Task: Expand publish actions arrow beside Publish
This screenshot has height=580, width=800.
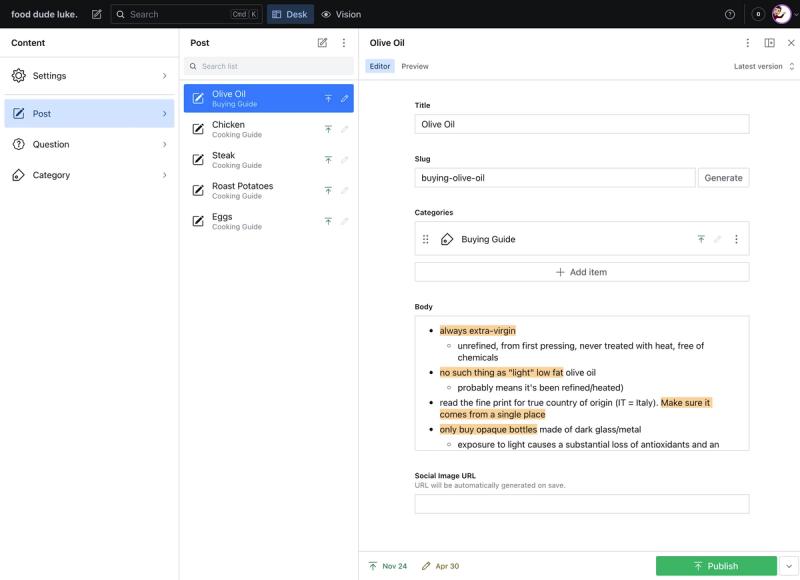Action: pos(789,566)
